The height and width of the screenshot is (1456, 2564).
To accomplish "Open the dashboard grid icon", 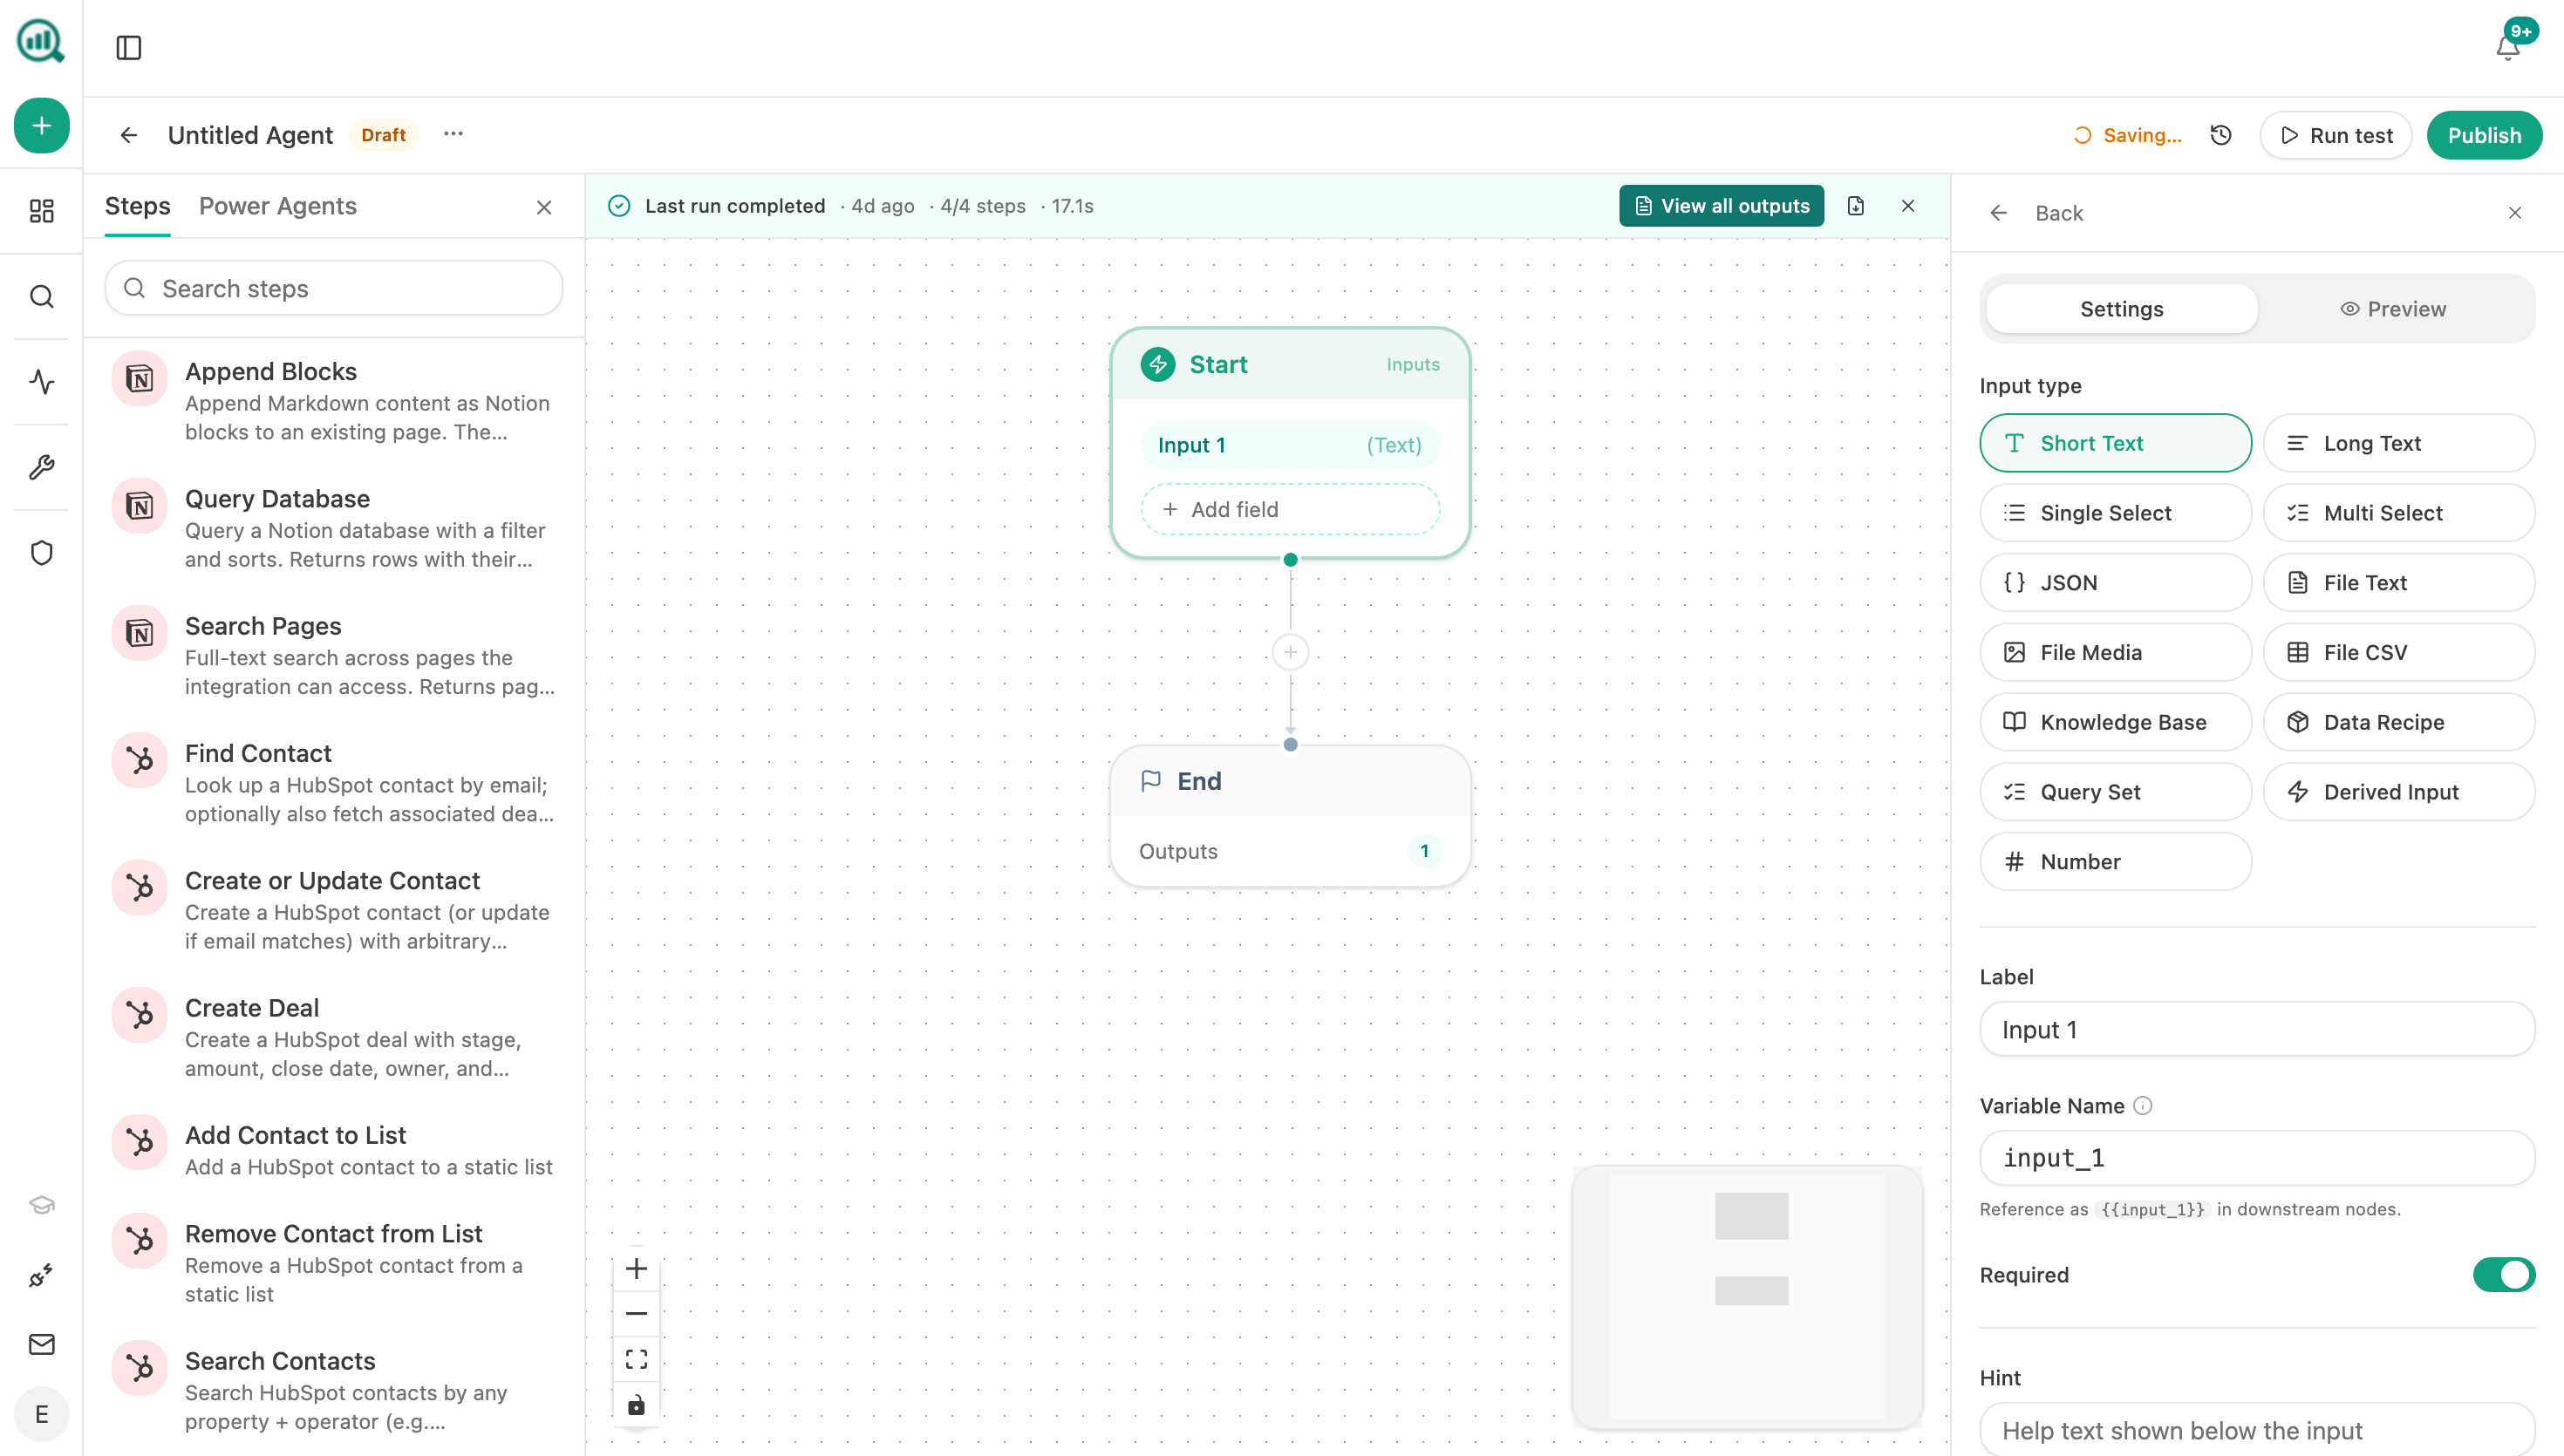I will click(x=41, y=211).
